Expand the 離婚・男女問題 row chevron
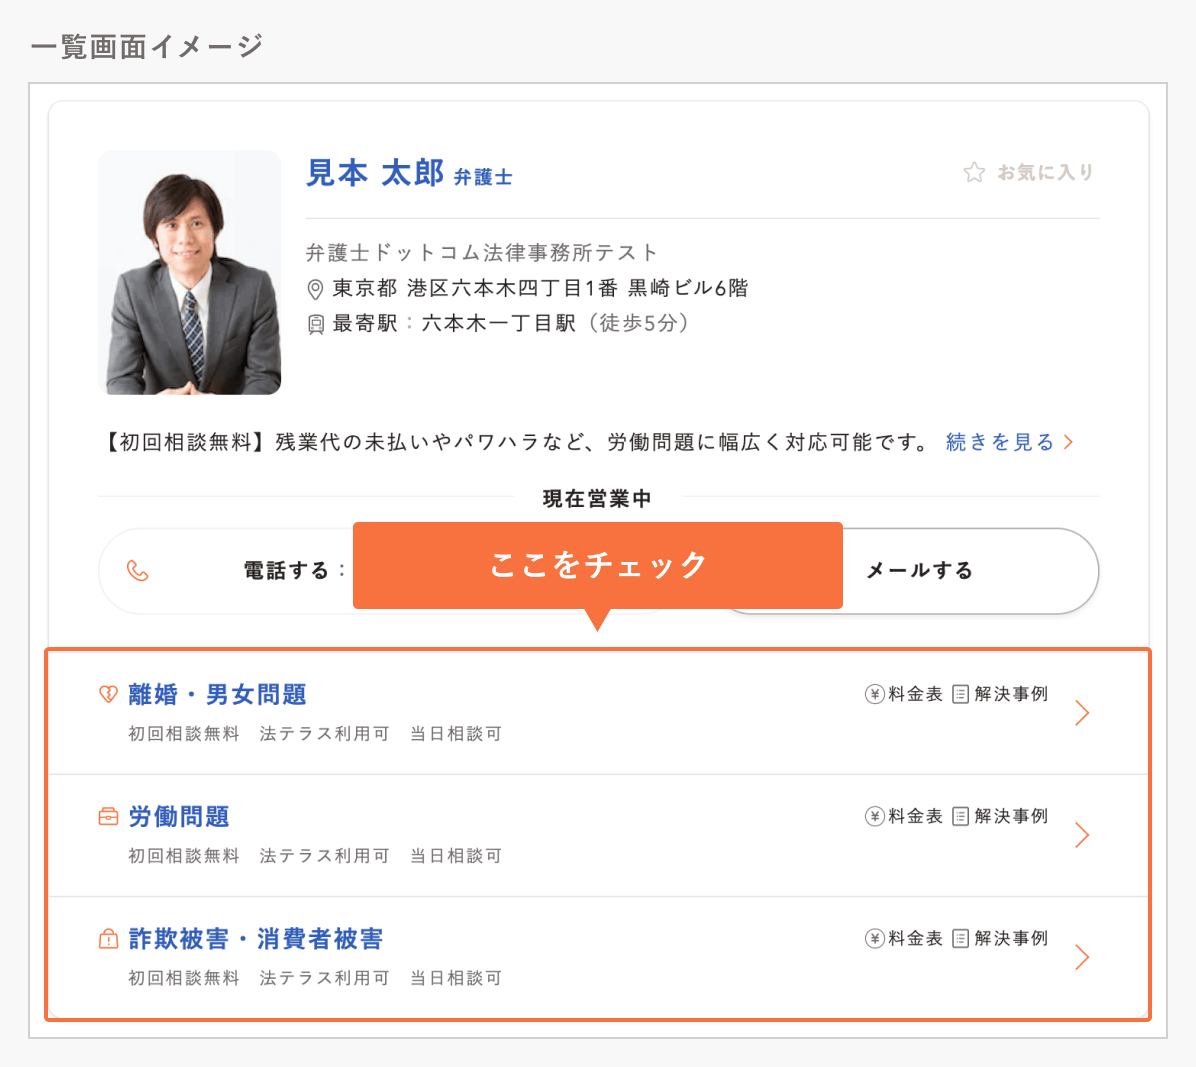Image resolution: width=1196 pixels, height=1067 pixels. tap(1081, 713)
